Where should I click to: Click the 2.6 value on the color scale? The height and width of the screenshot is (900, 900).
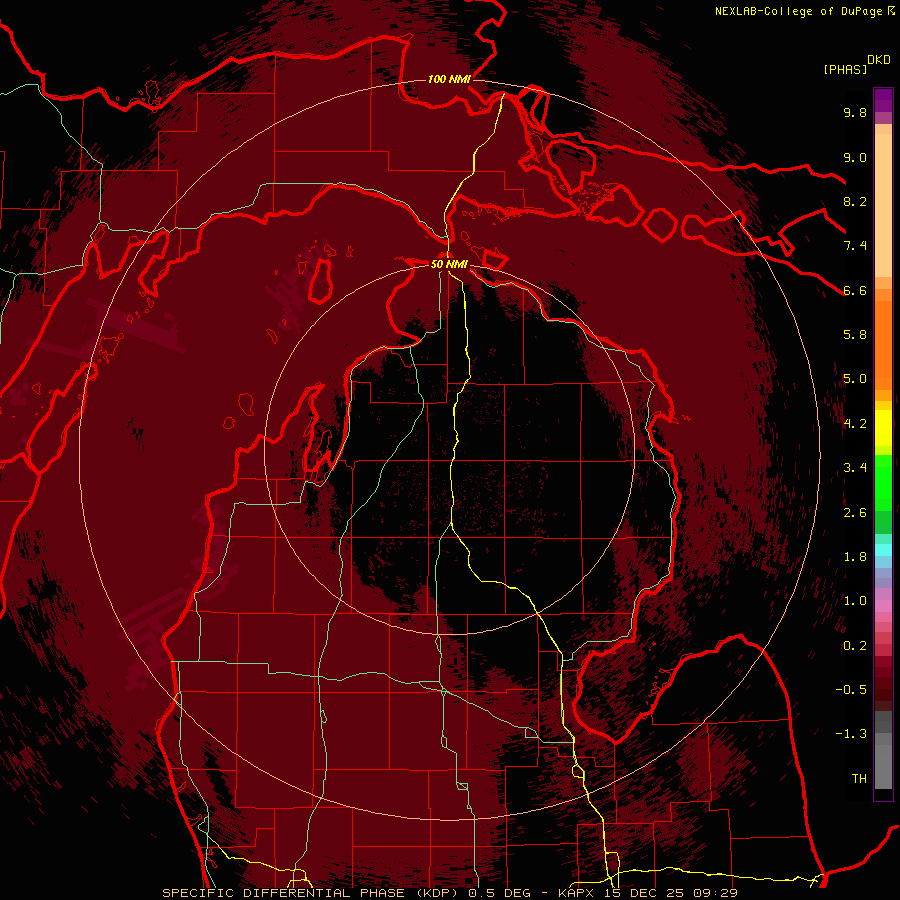tap(855, 512)
